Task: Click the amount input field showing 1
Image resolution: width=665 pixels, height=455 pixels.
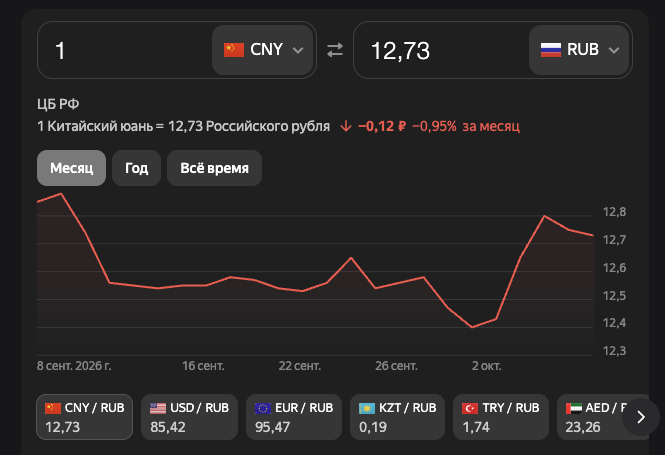Action: (x=125, y=50)
